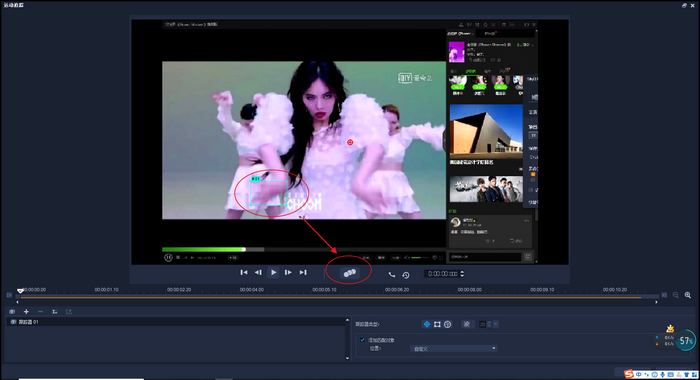Click the timecode up/down stepper arrows
Image resolution: width=700 pixels, height=380 pixels.
462,274
